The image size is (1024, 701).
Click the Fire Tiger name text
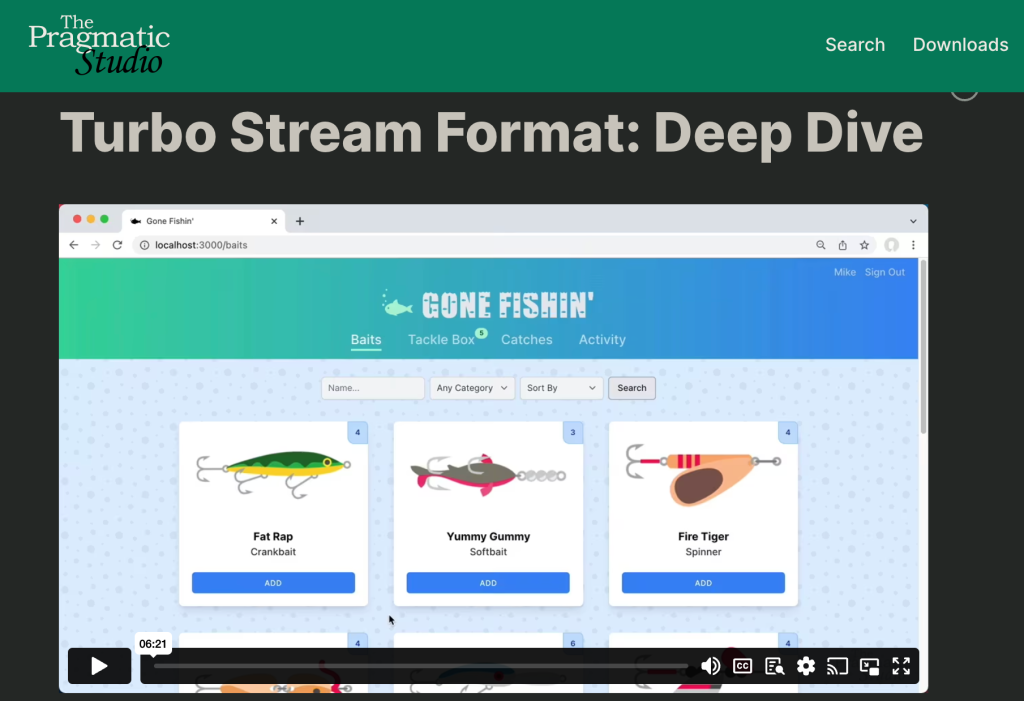click(703, 536)
